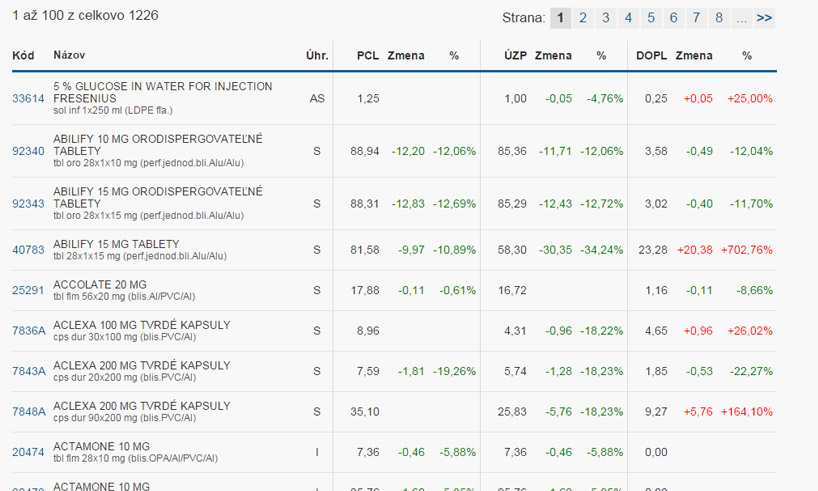This screenshot has width=818, height=491.
Task: Click the PCL change -12,83
Action: click(x=408, y=204)
